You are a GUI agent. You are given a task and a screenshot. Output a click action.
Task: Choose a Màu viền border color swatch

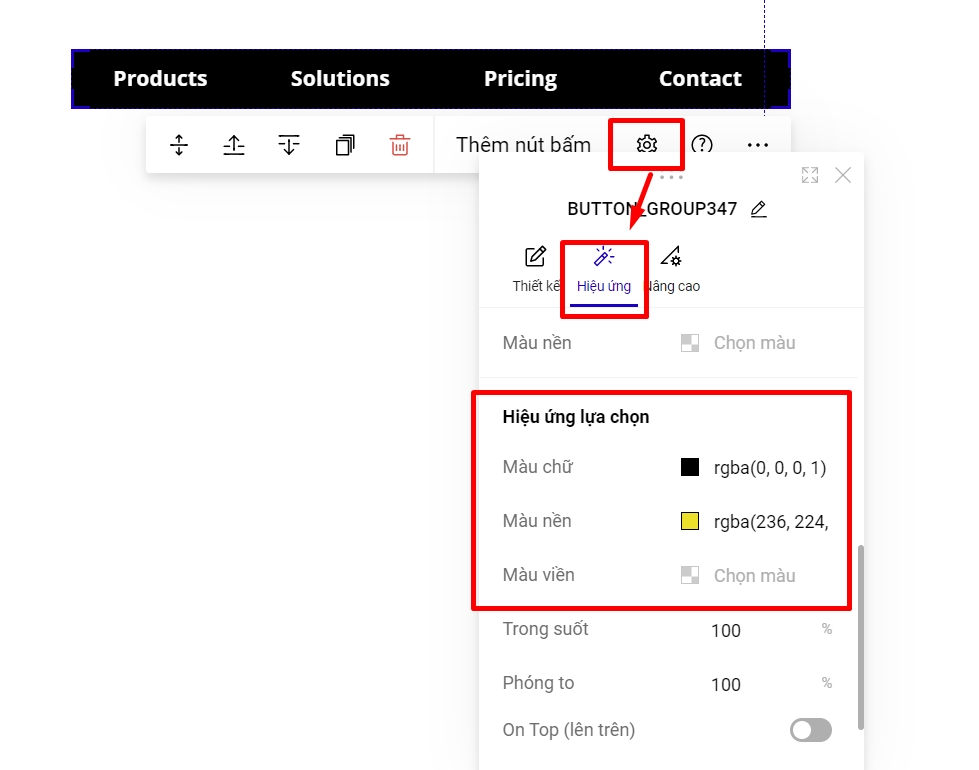690,575
